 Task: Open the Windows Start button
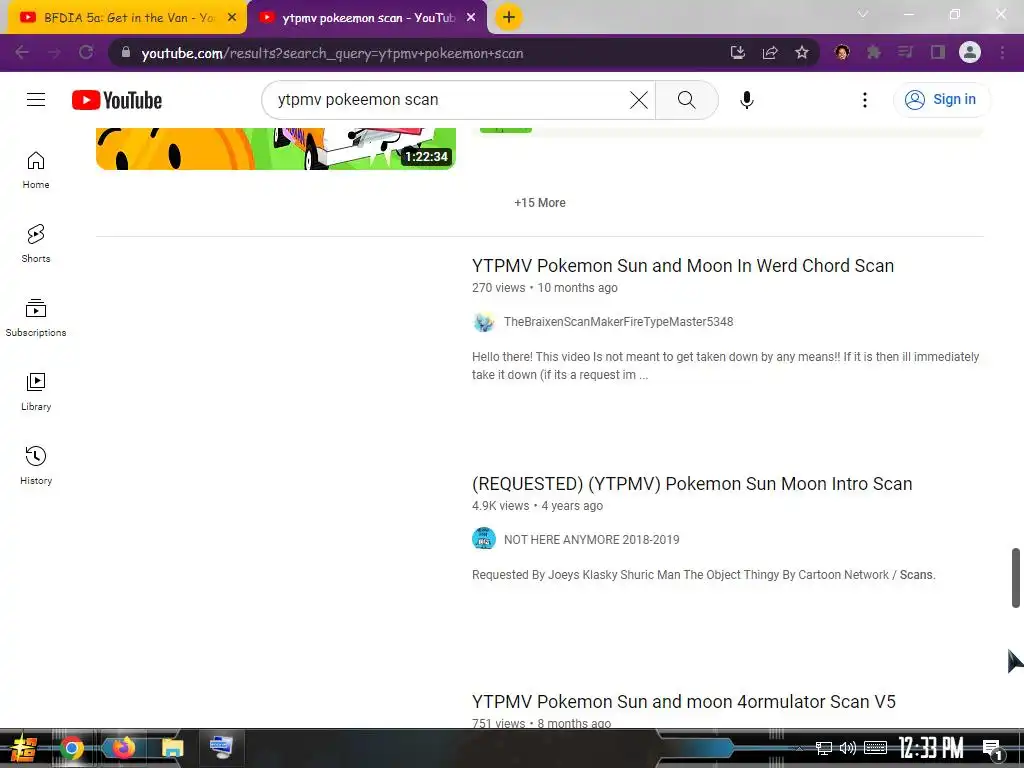(24, 748)
